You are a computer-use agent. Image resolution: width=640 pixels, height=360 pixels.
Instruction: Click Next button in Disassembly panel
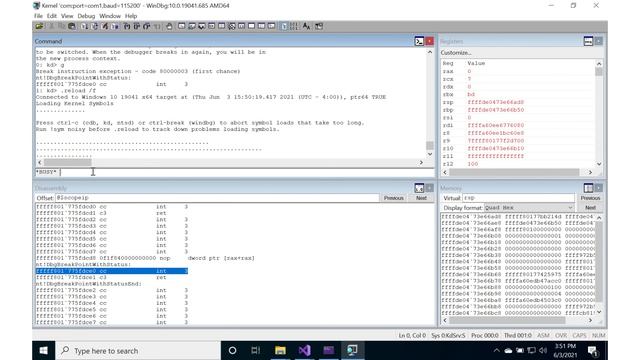point(421,198)
